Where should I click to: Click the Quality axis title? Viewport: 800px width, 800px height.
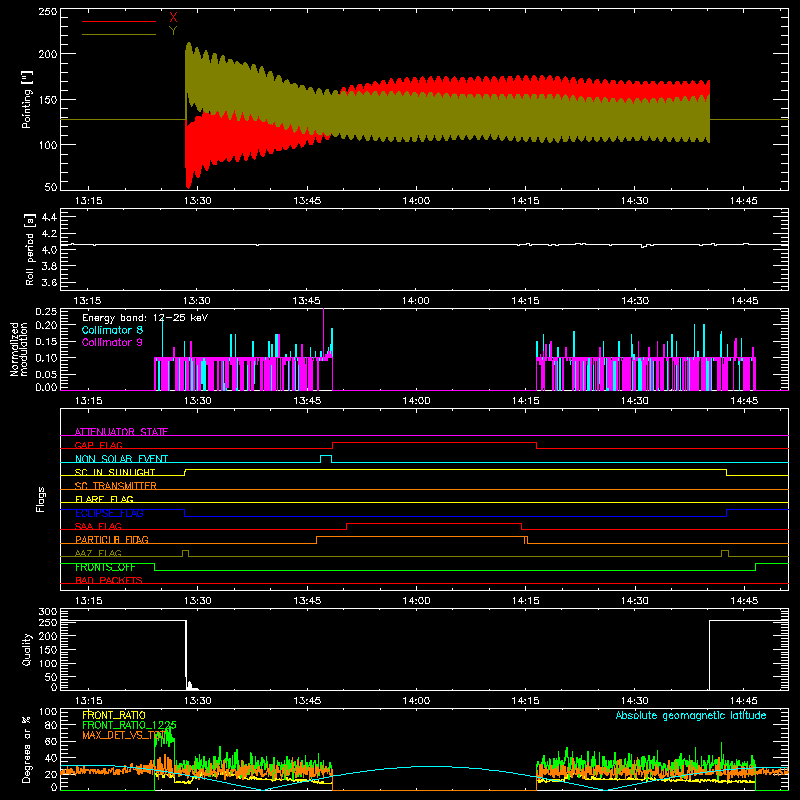pos(27,649)
